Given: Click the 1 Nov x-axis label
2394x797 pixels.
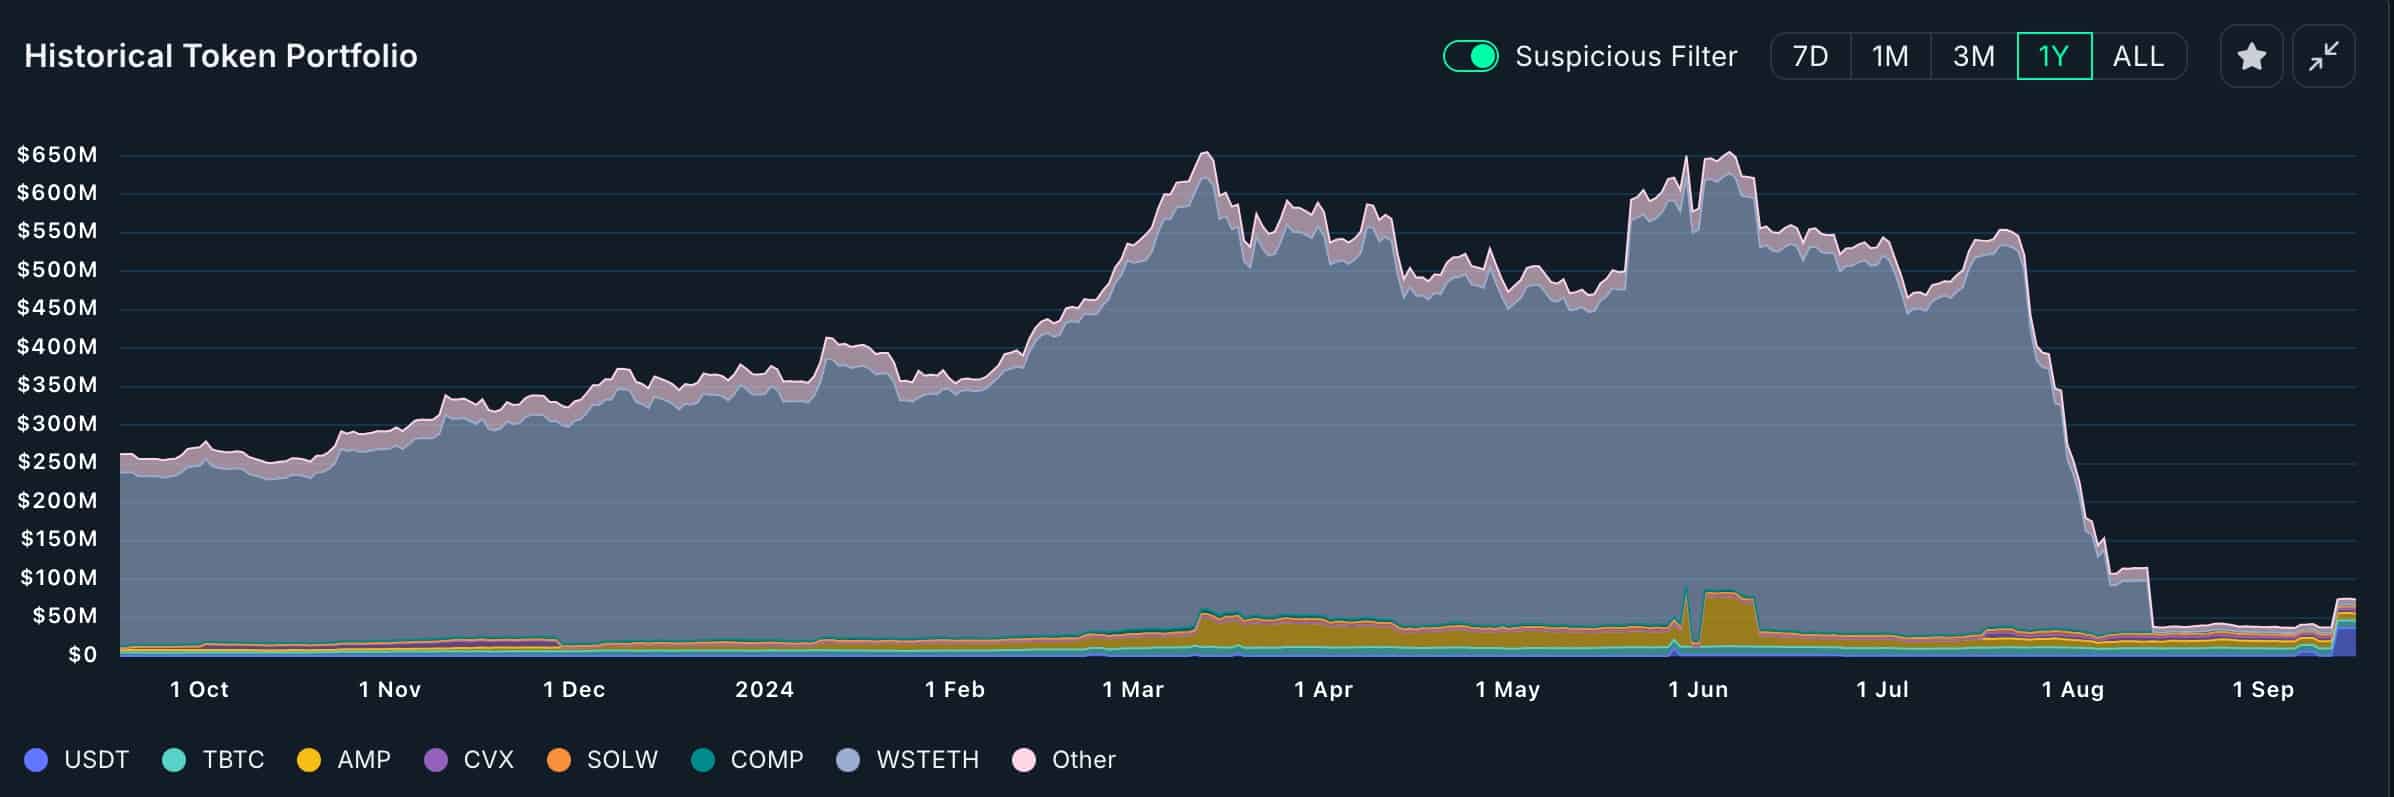Looking at the screenshot, I should 390,690.
